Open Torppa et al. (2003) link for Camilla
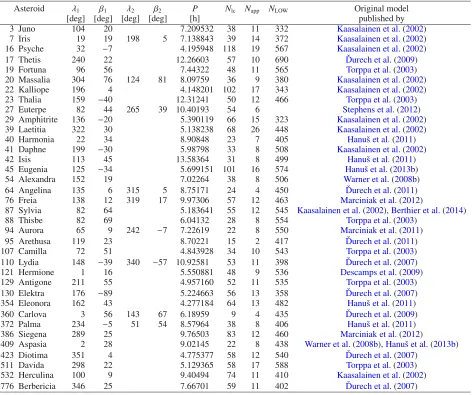Image resolution: width=472 pixels, height=395 pixels. pos(381,252)
